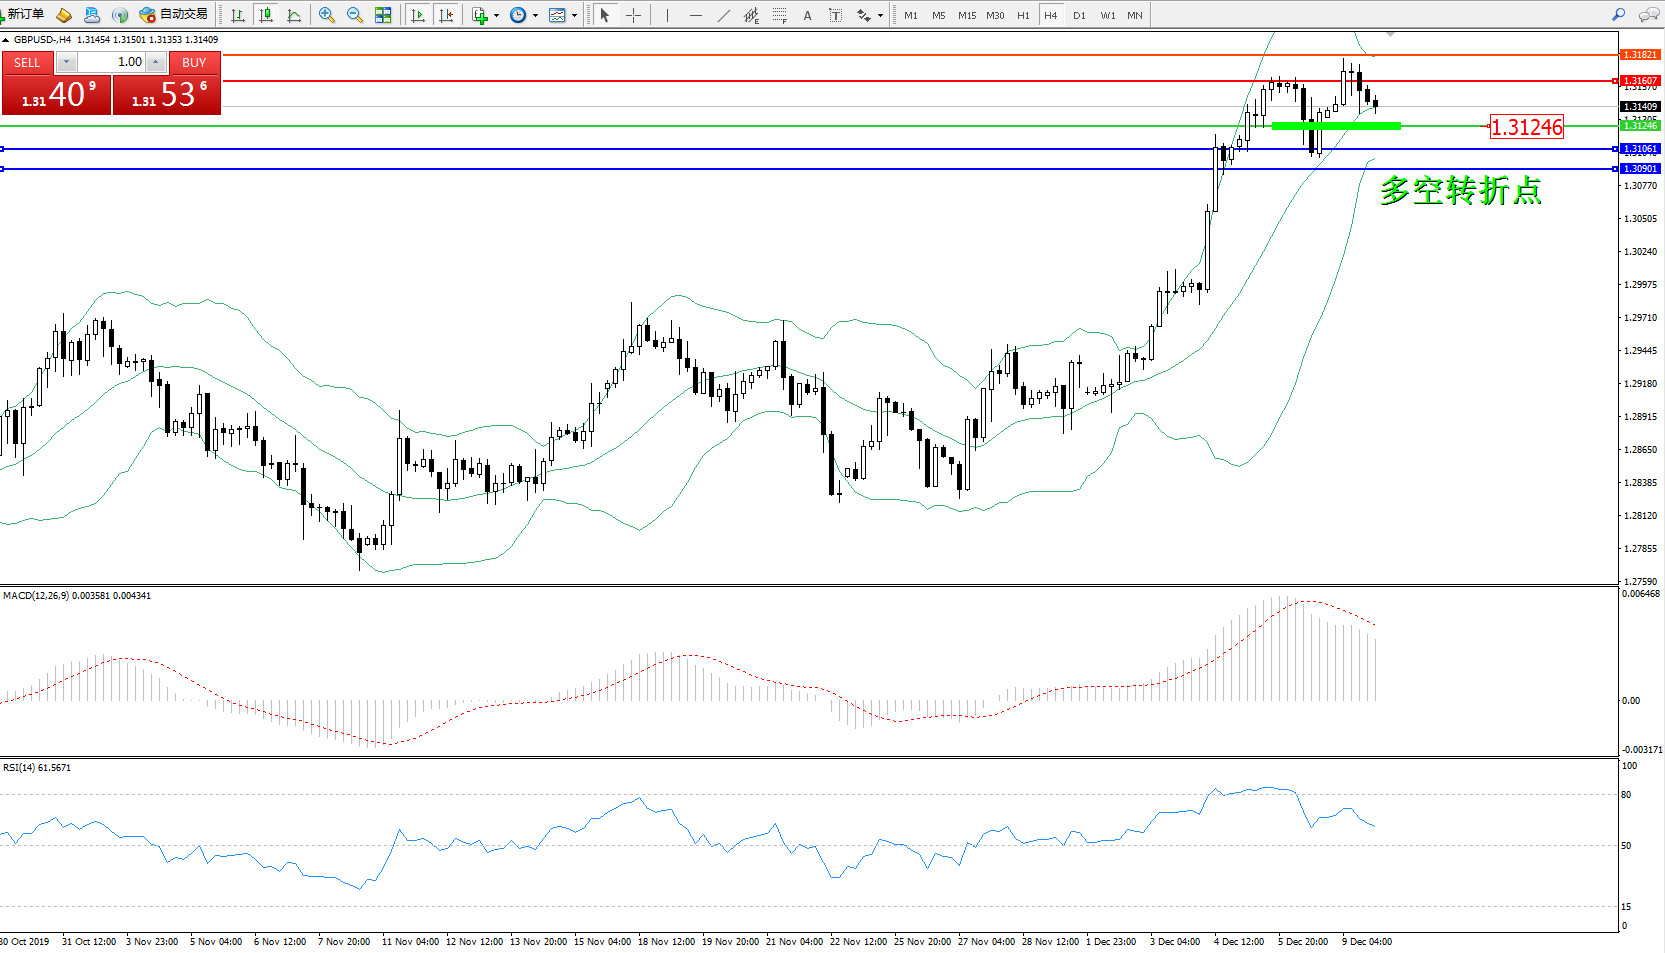Viewport: 1665px width, 953px height.
Task: Select the text label 'A' tool
Action: [807, 15]
